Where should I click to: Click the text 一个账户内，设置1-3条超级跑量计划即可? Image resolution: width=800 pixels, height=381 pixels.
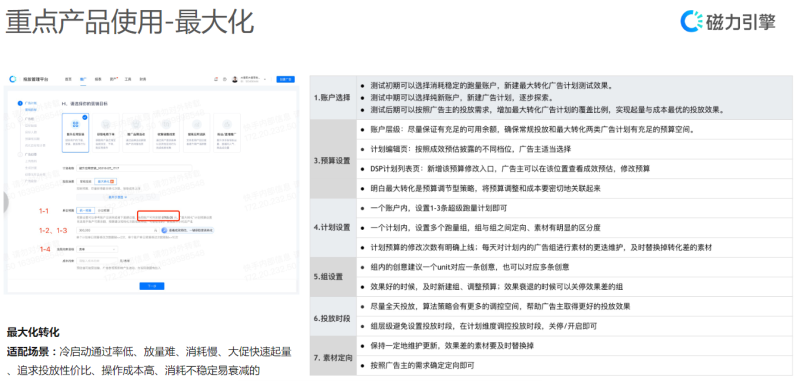(x=438, y=208)
